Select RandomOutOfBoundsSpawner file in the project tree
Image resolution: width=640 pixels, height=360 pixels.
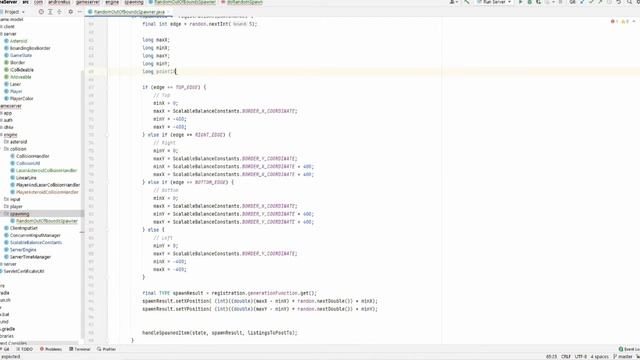point(47,221)
